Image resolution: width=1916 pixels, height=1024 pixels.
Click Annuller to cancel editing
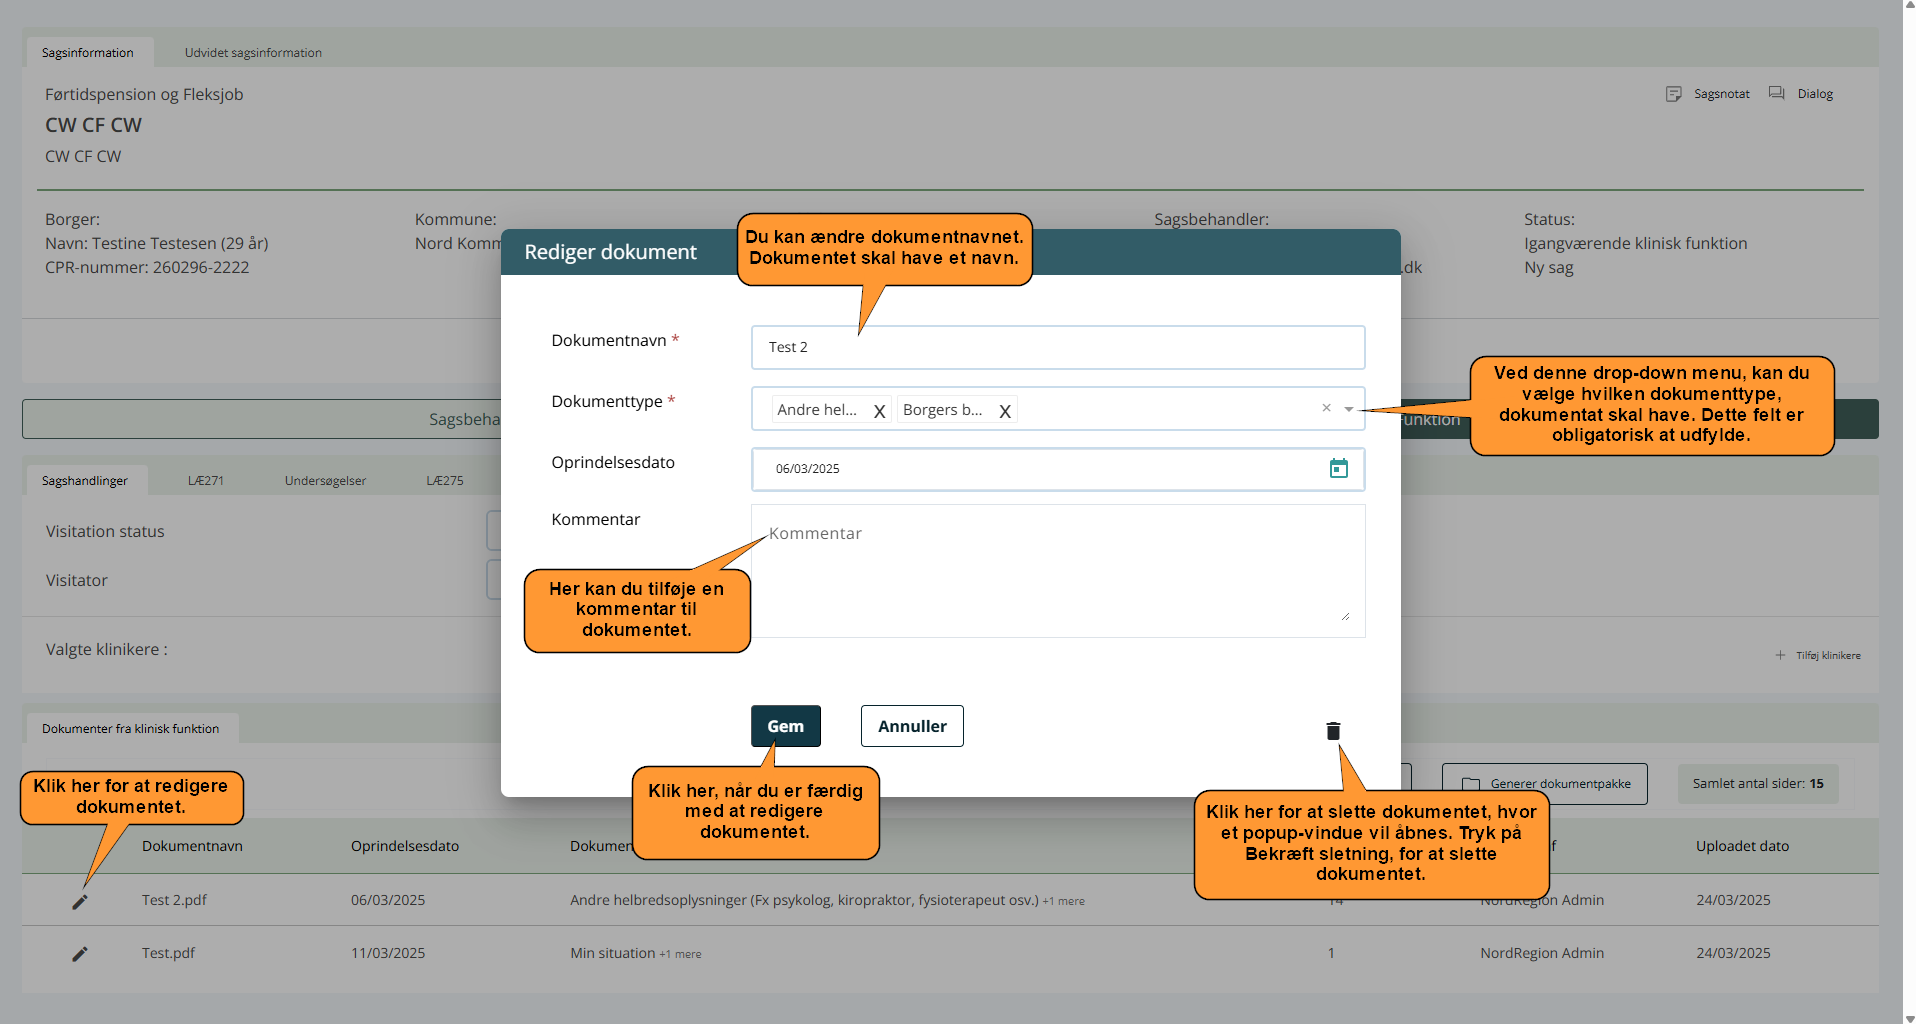[911, 726]
